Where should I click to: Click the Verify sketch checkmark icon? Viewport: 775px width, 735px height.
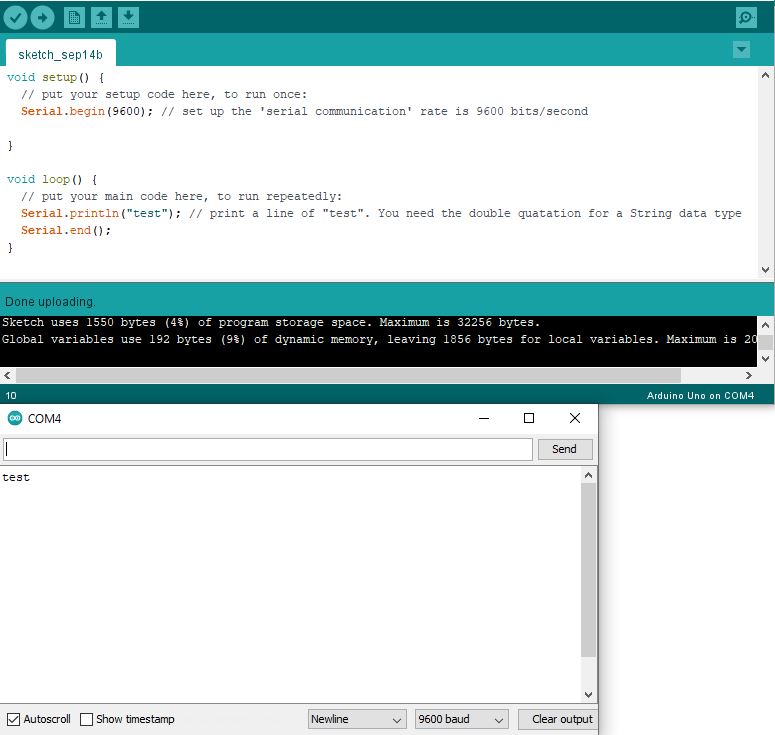tap(15, 18)
